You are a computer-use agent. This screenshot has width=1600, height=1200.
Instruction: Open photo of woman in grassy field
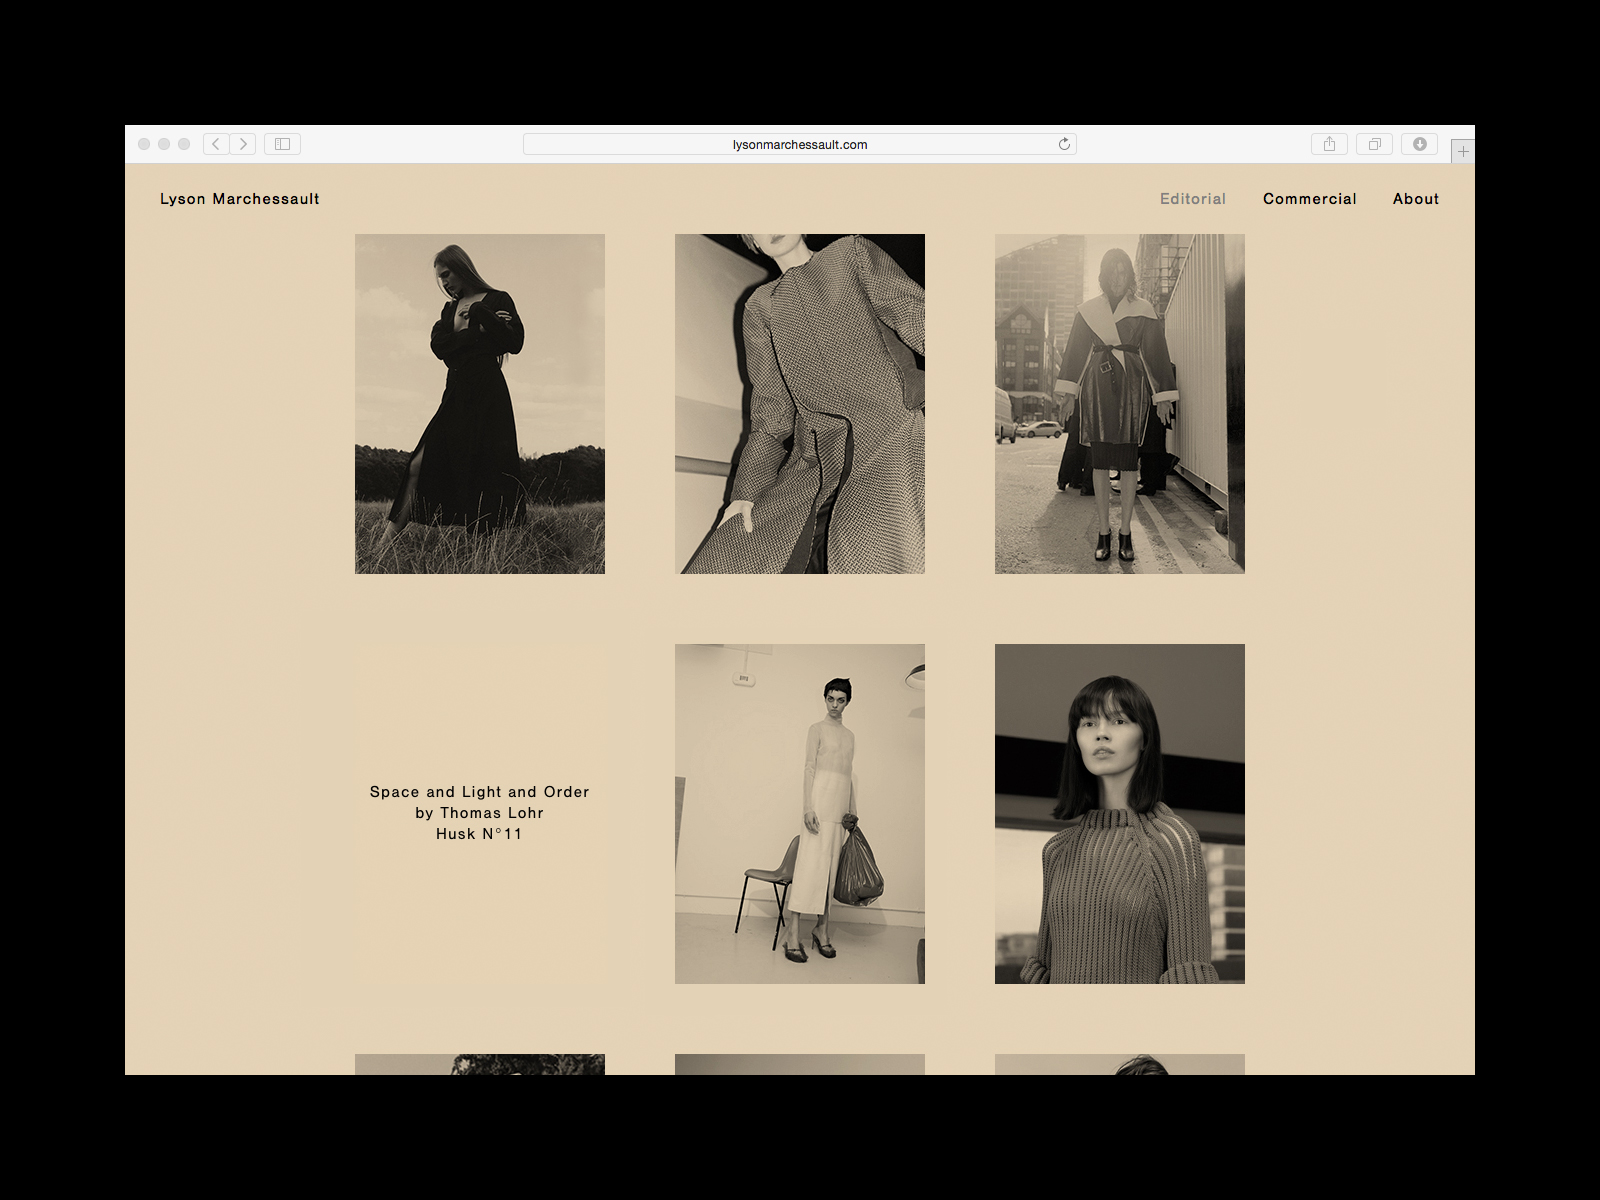[x=480, y=404]
